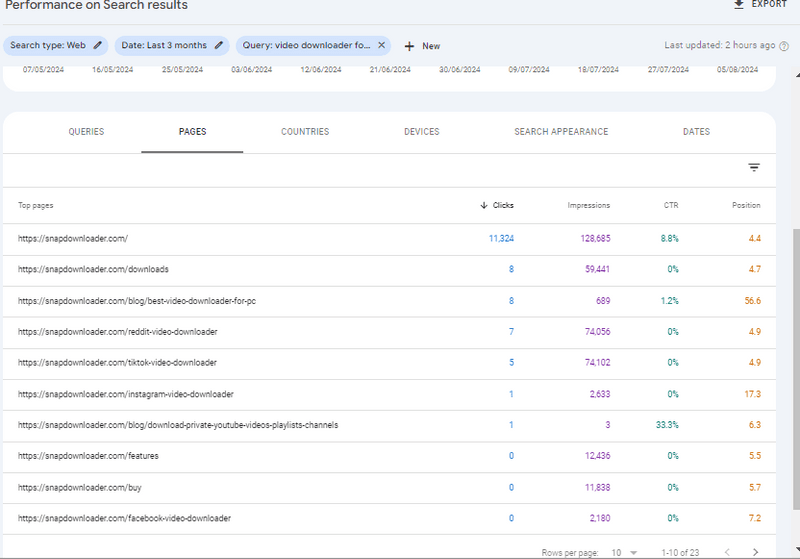The width and height of the screenshot is (800, 559).
Task: Sort by Impressions column header
Action: pos(588,205)
